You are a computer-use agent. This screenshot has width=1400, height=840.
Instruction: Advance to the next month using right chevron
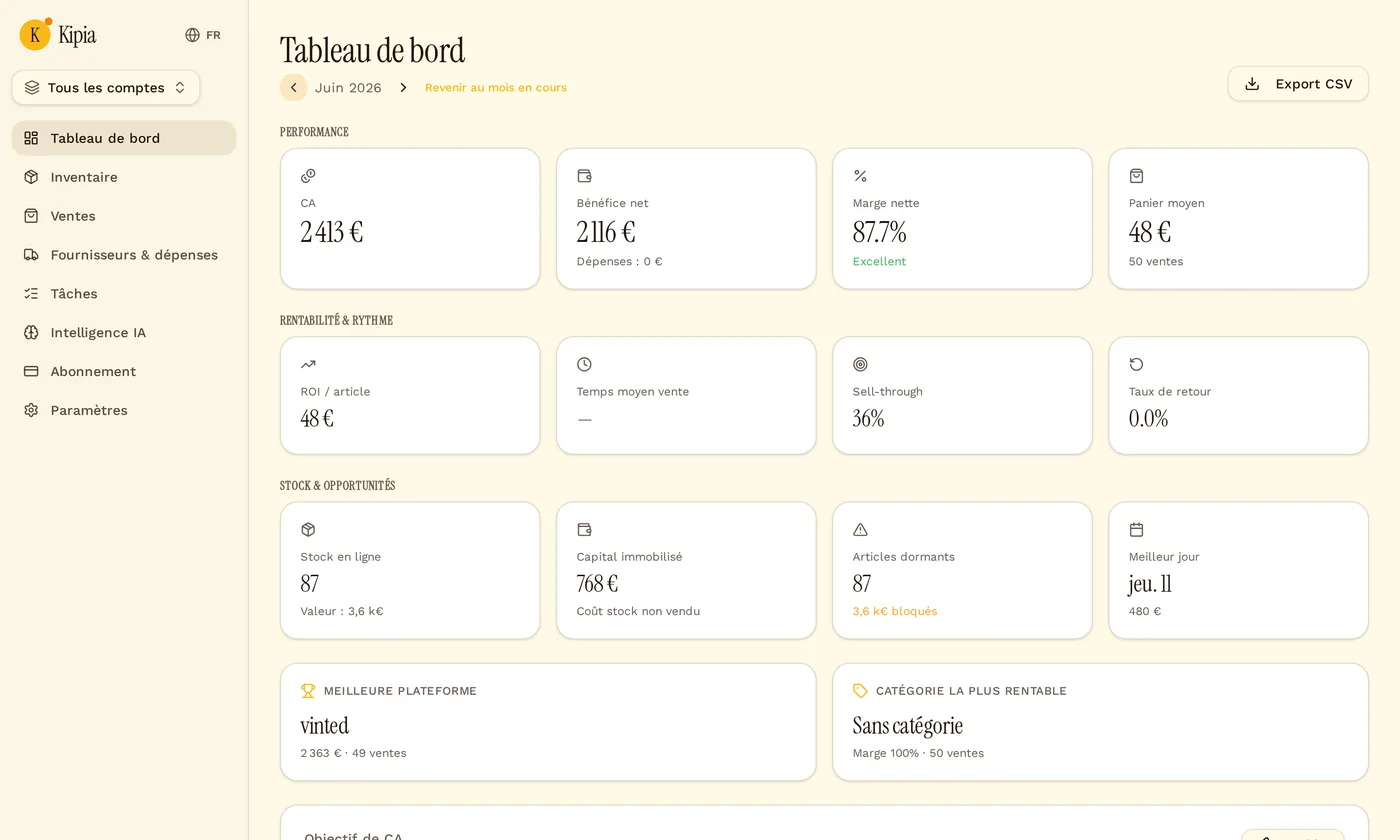[403, 88]
